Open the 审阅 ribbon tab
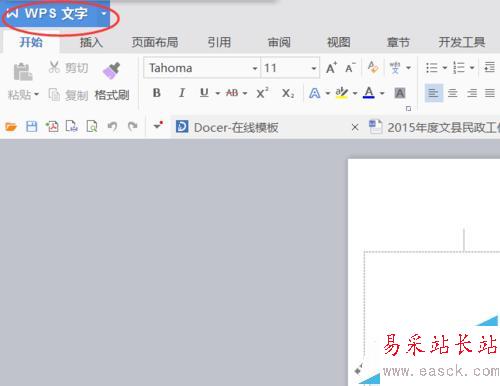Viewport: 500px width, 386px height. [279, 42]
